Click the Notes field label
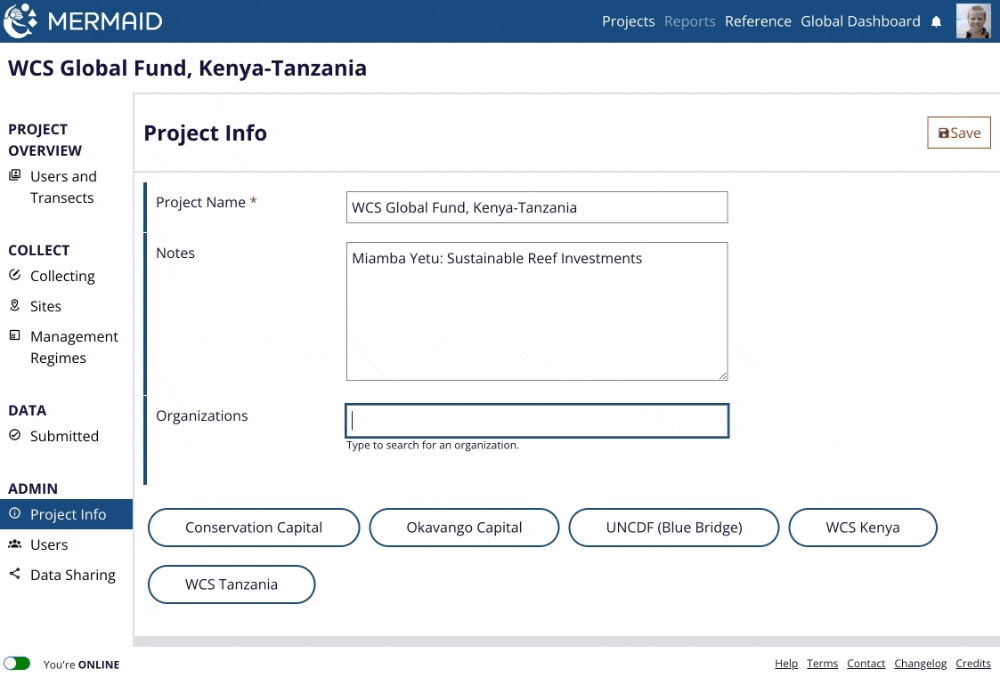1000x677 pixels. point(175,253)
